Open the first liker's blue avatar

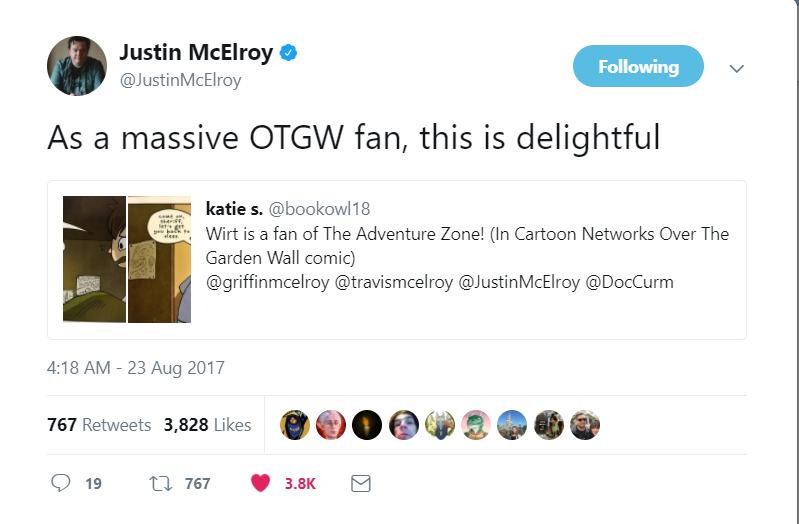point(295,425)
